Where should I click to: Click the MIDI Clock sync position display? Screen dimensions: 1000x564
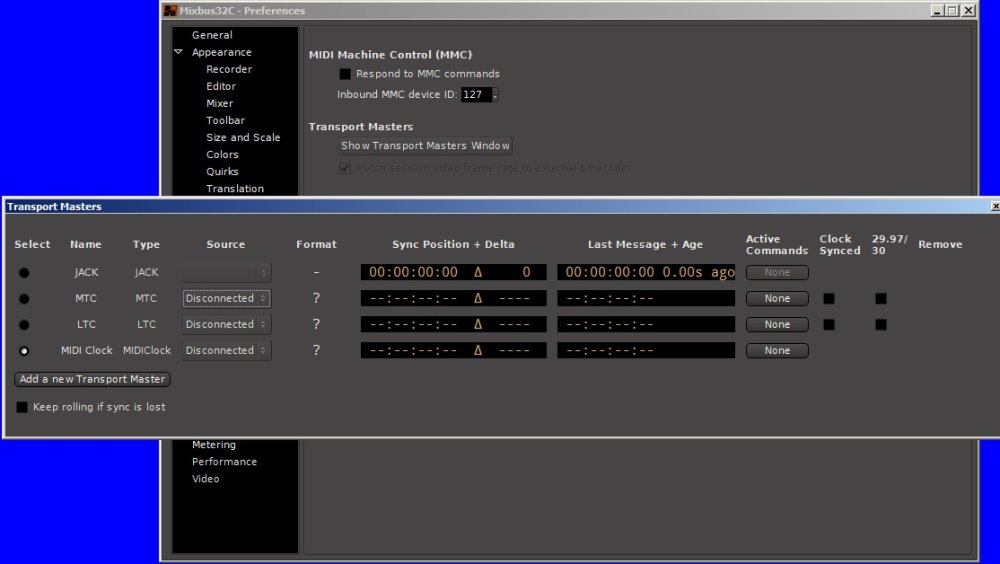click(x=453, y=351)
